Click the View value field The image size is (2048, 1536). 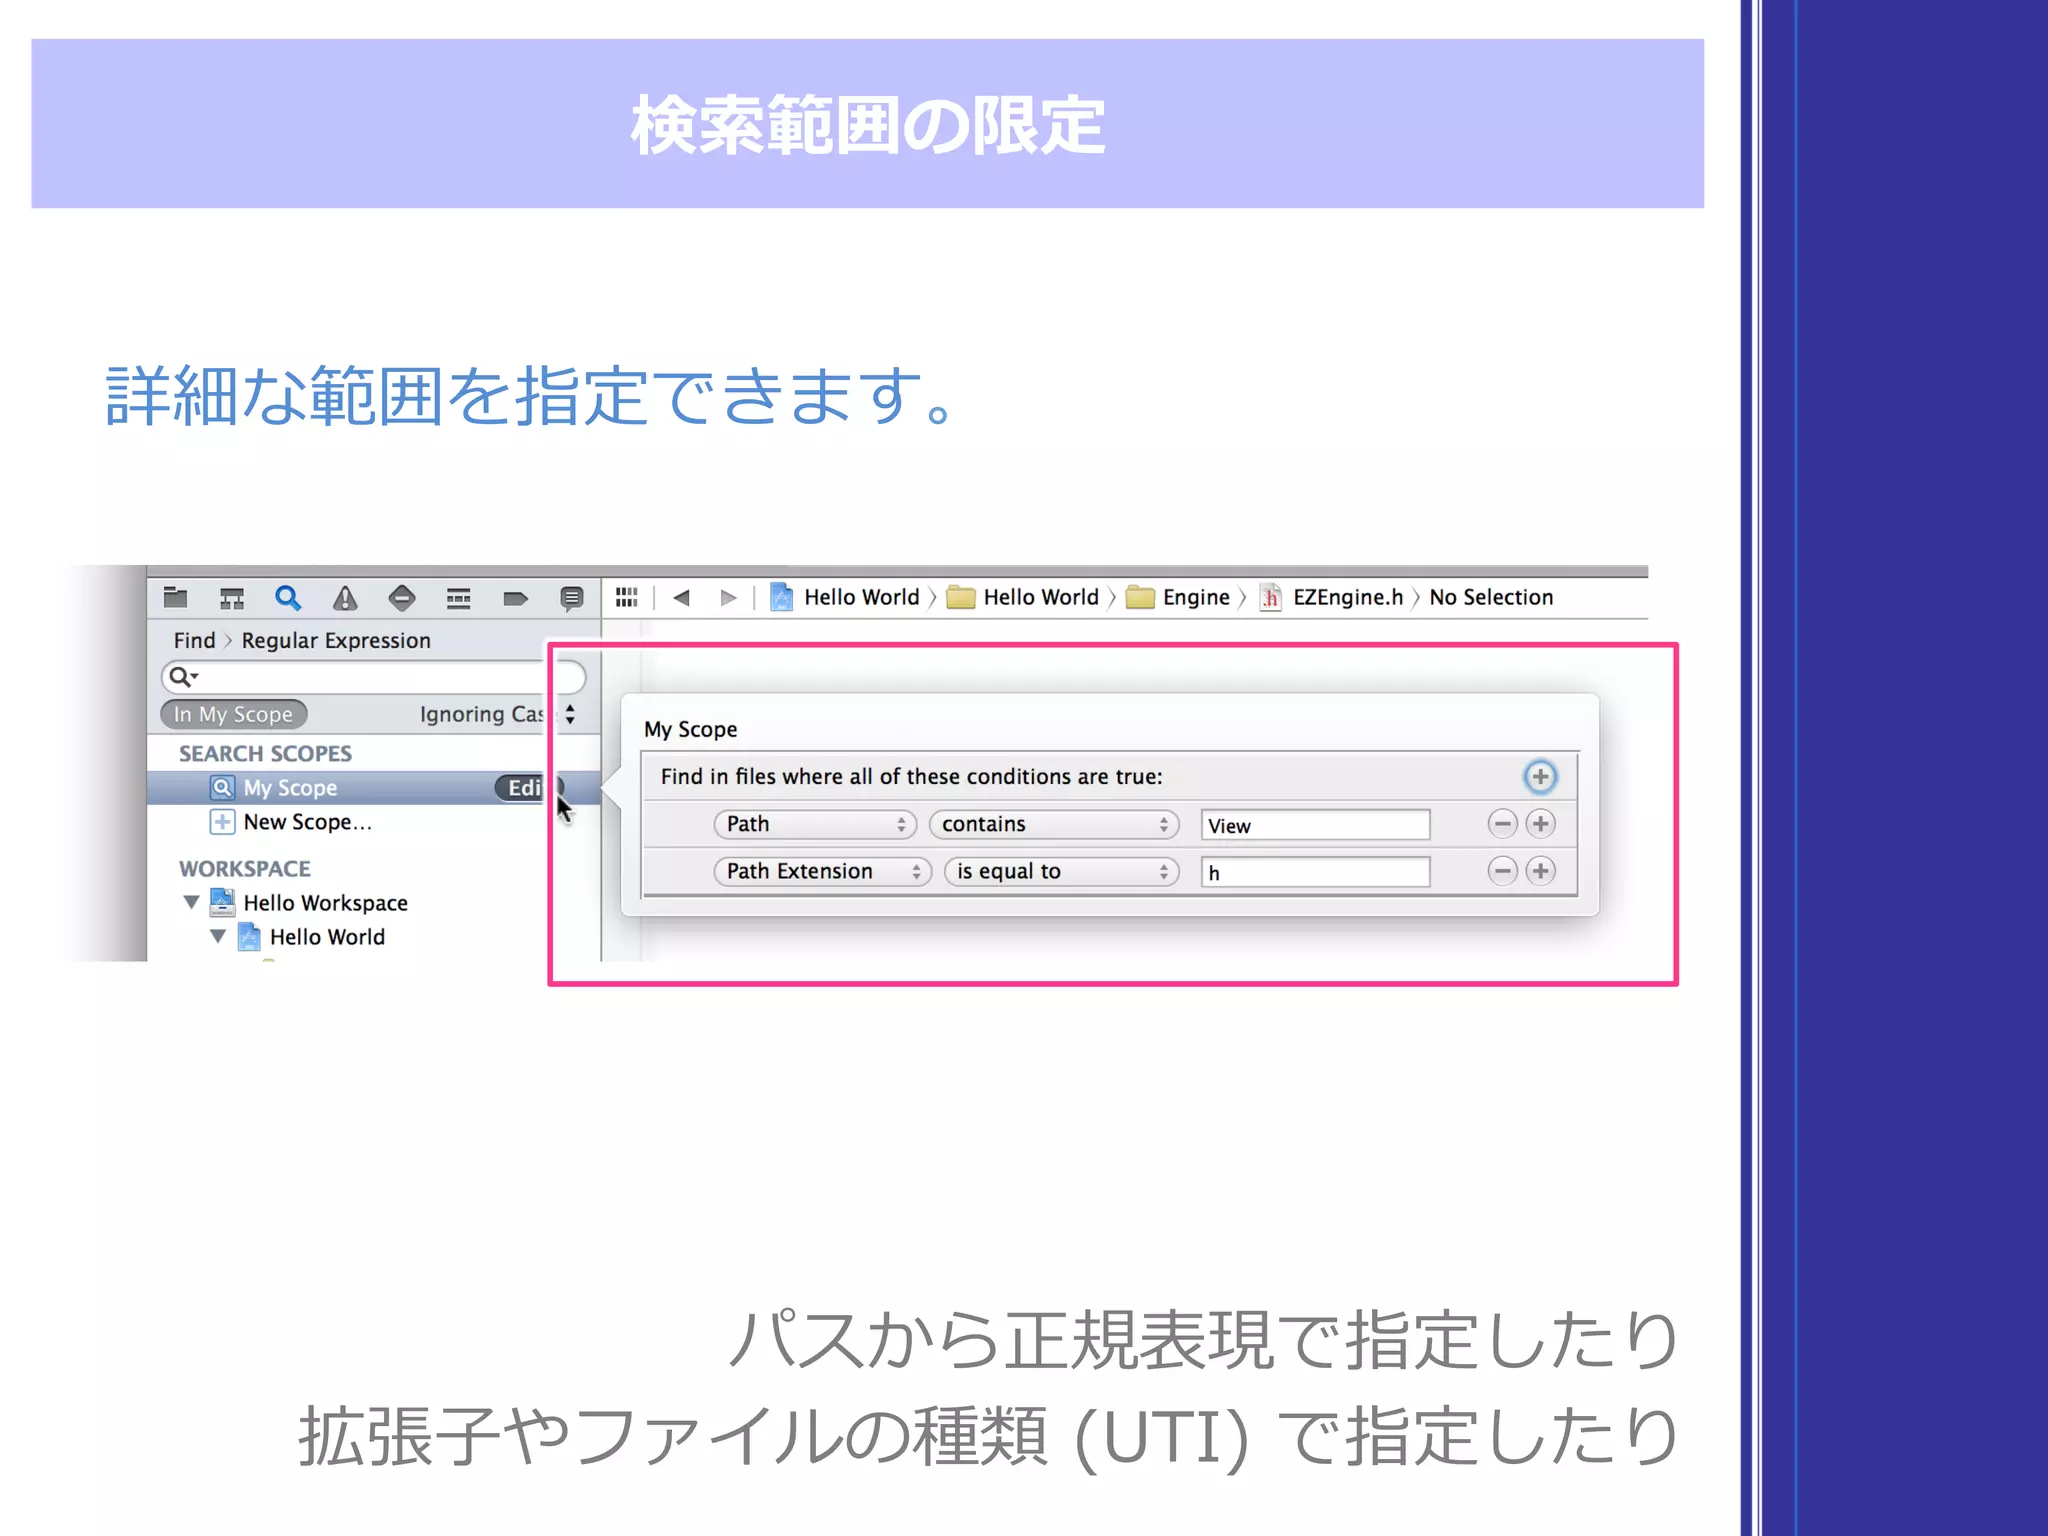pyautogui.click(x=1315, y=825)
